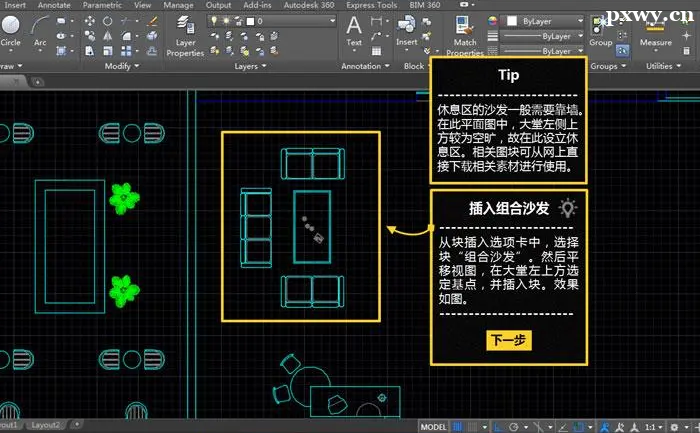Open the Express Tools ribbon tab
This screenshot has width=700, height=433.
tap(371, 5)
